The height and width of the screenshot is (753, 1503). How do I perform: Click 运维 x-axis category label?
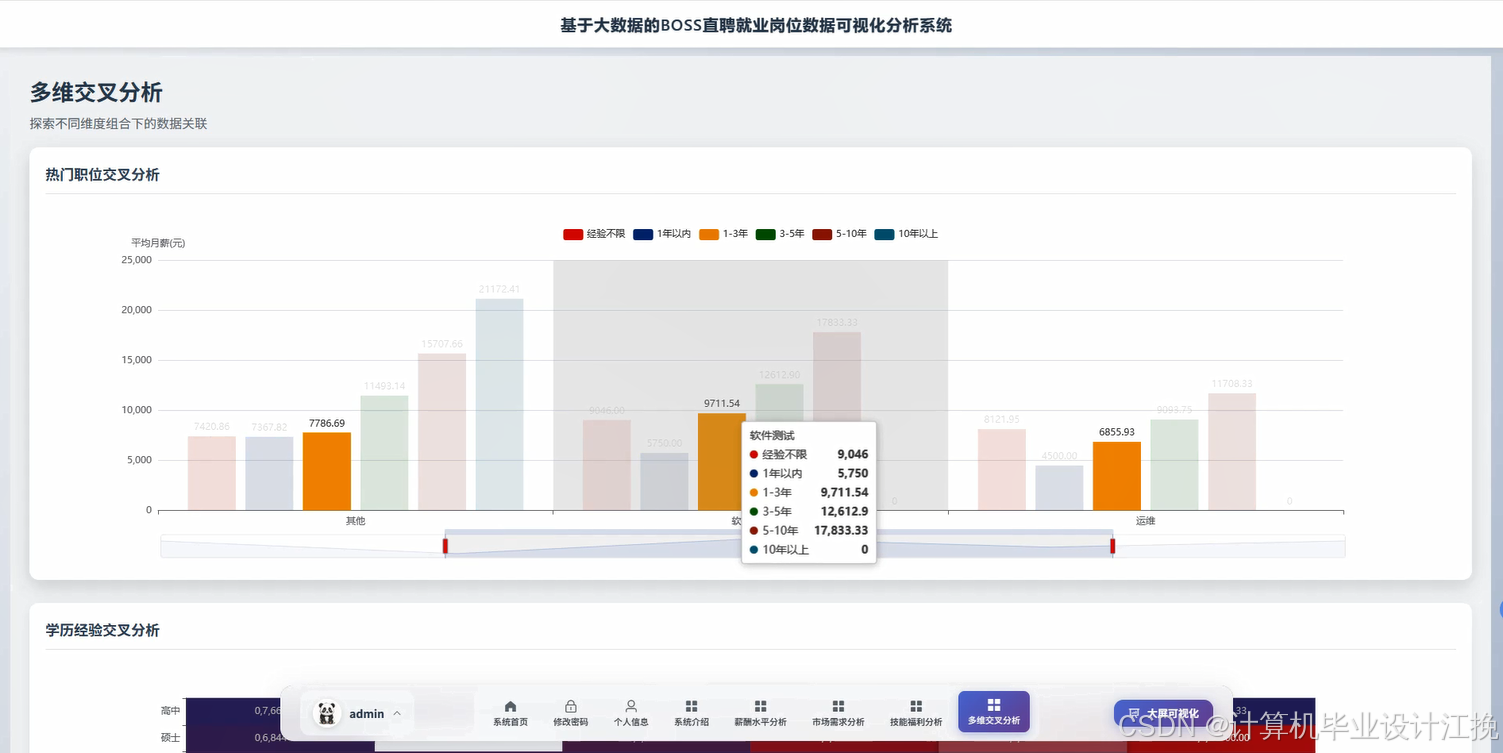tap(1146, 521)
